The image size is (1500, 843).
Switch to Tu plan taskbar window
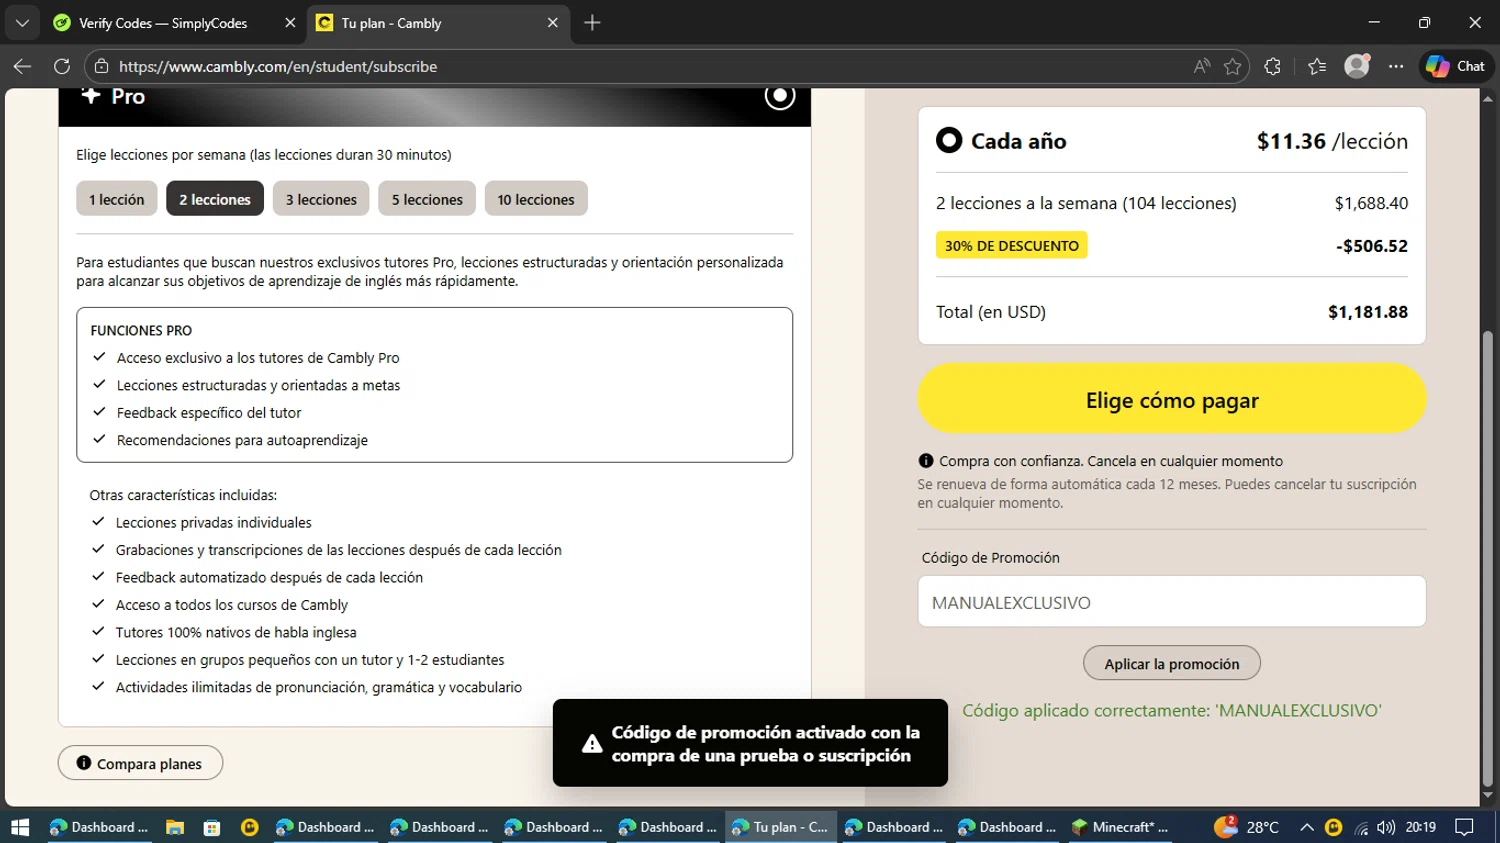tap(780, 827)
